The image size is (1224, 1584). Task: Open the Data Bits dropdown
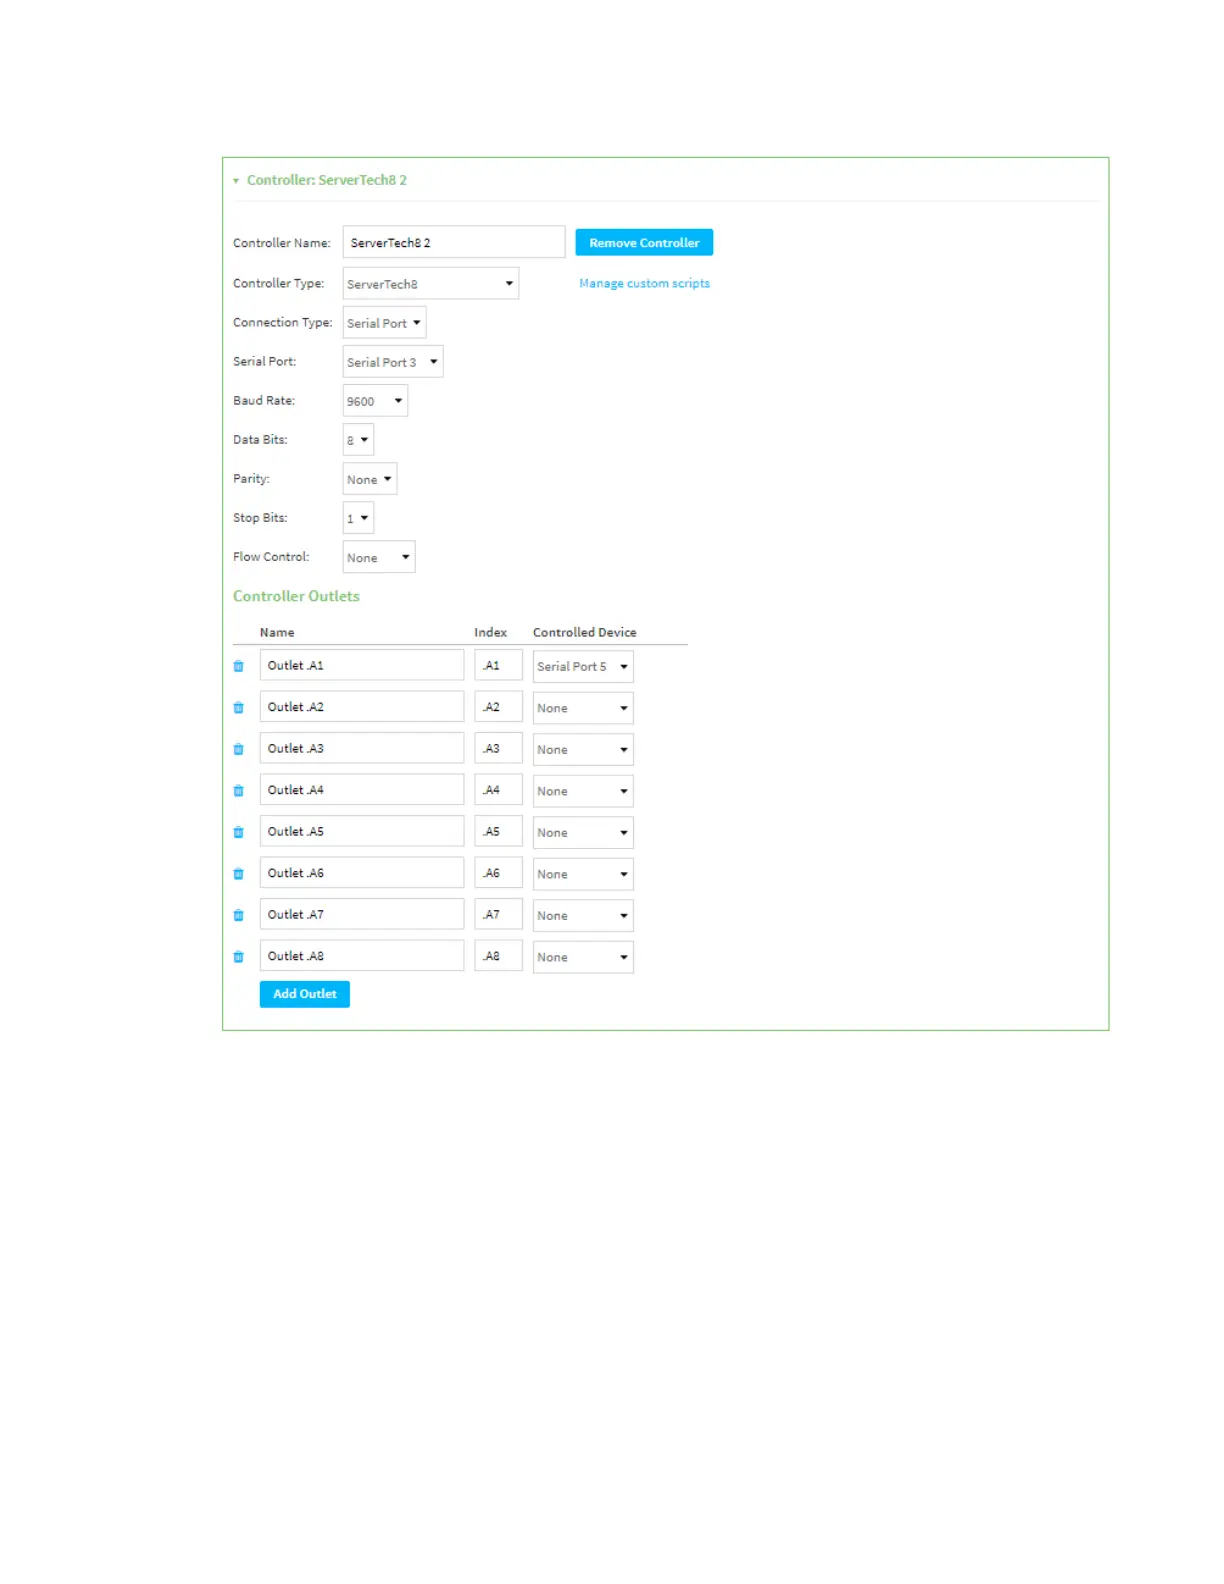coord(358,439)
